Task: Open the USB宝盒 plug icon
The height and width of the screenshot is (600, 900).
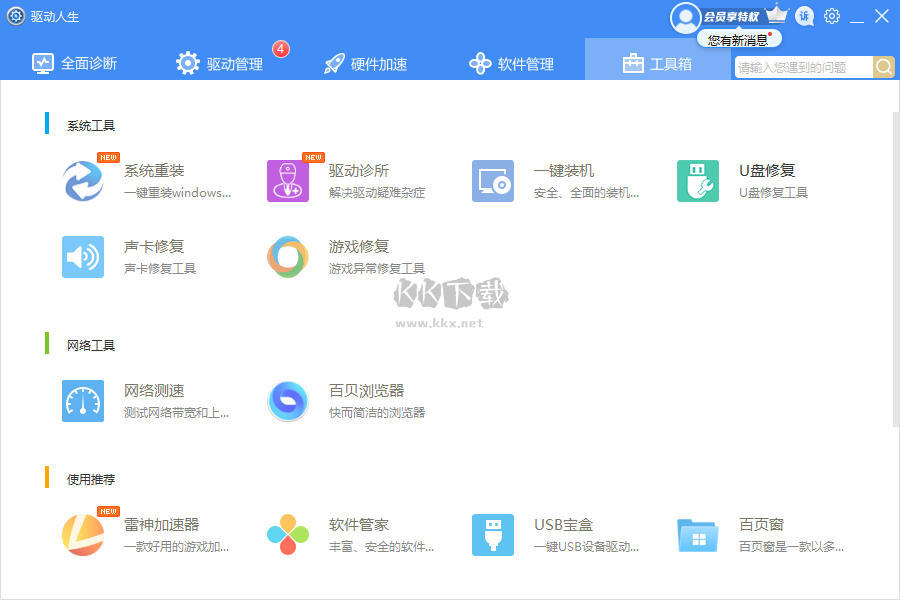Action: [493, 535]
